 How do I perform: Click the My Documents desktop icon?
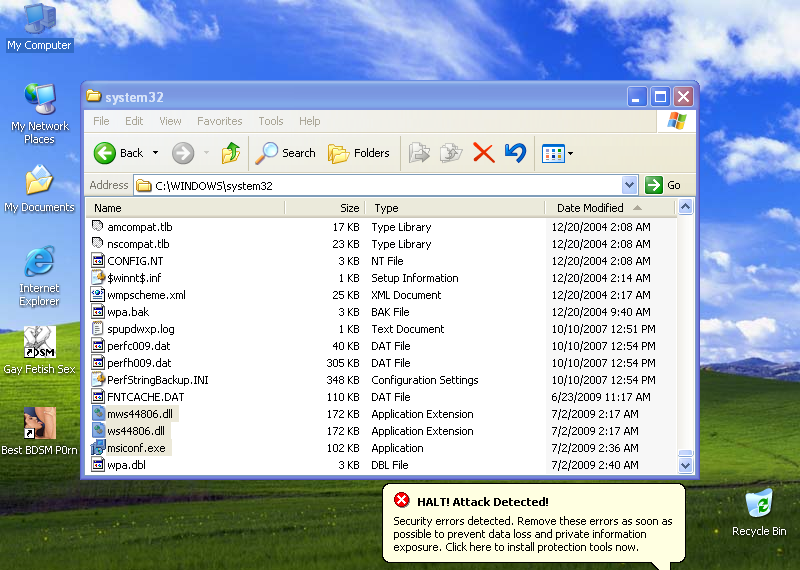coord(39,189)
